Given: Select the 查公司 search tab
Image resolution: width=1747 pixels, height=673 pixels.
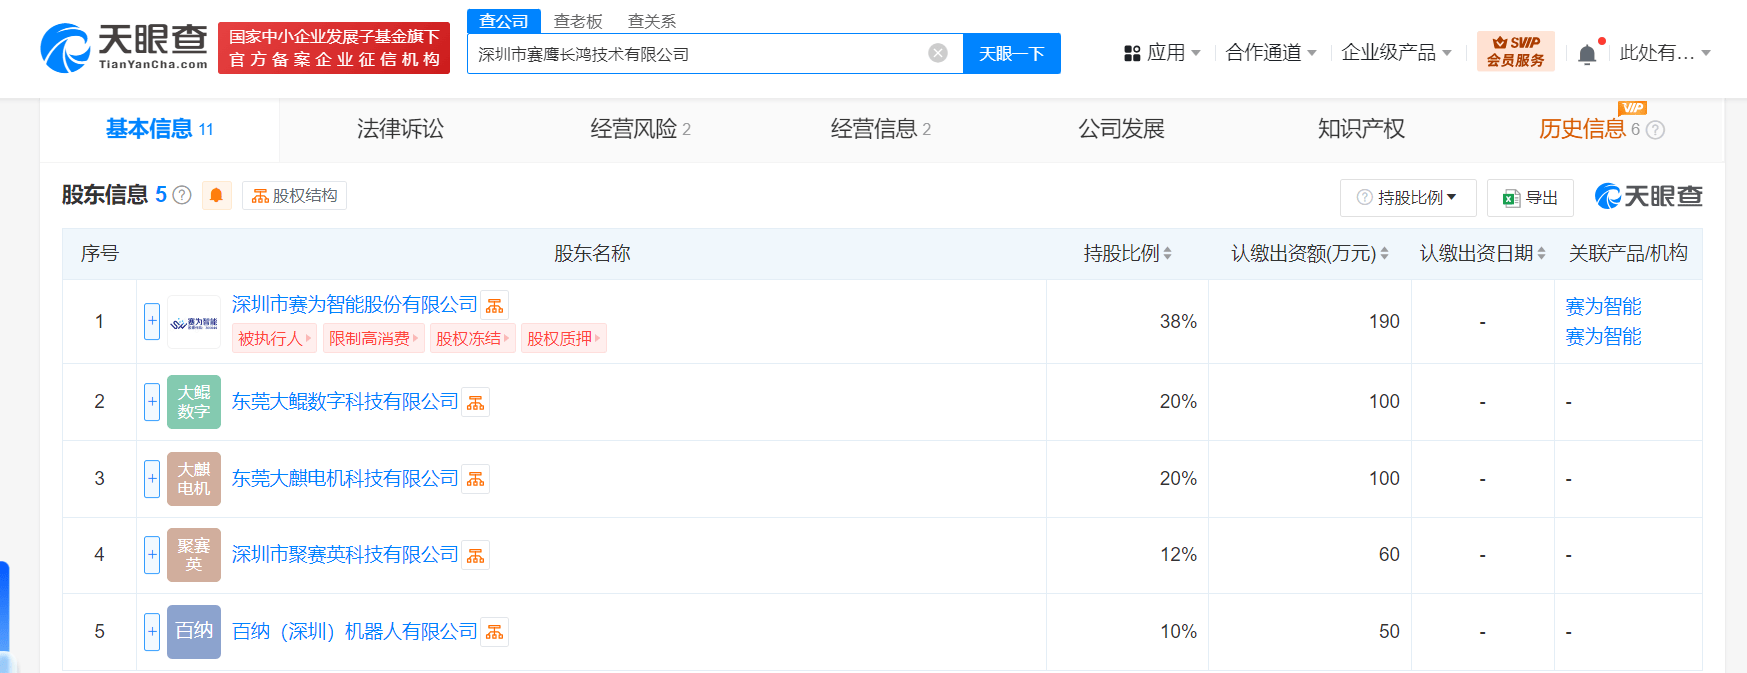Looking at the screenshot, I should [504, 21].
